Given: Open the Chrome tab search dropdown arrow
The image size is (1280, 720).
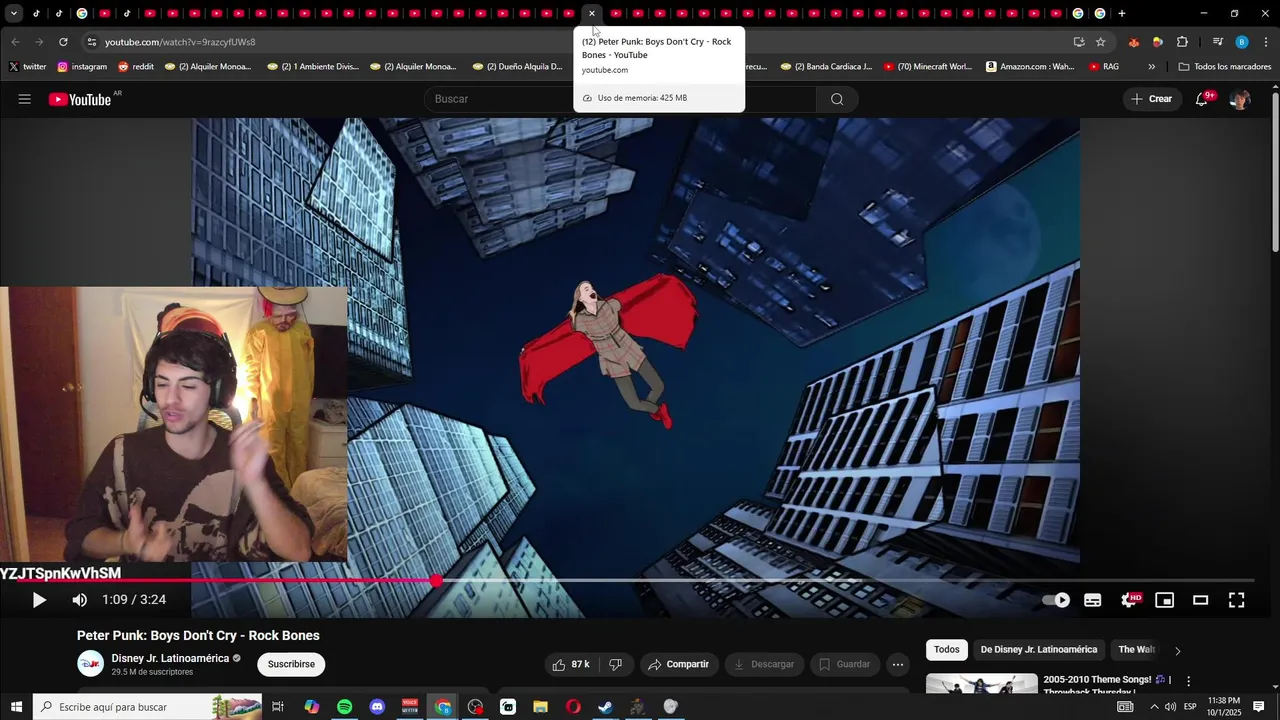Looking at the screenshot, I should pyautogui.click(x=14, y=14).
